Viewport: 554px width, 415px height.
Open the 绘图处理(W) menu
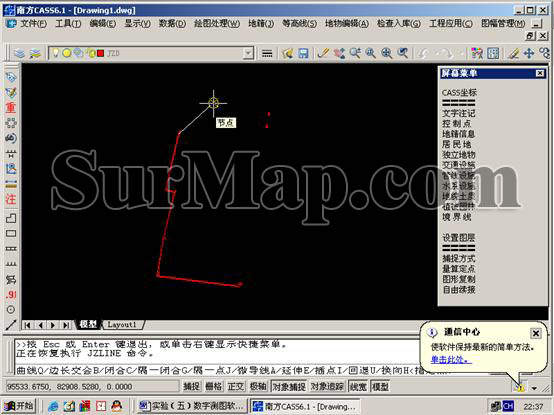pos(217,24)
